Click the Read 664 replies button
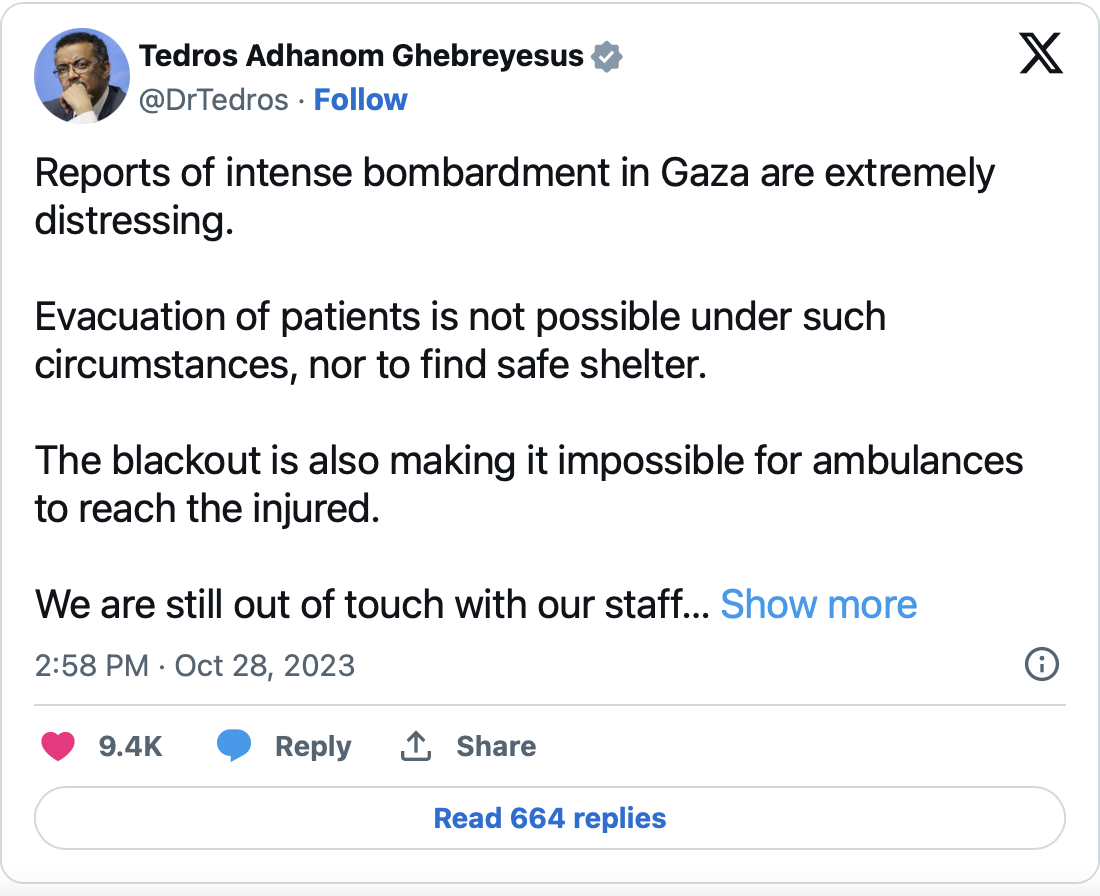The width and height of the screenshot is (1100, 896). pos(550,818)
